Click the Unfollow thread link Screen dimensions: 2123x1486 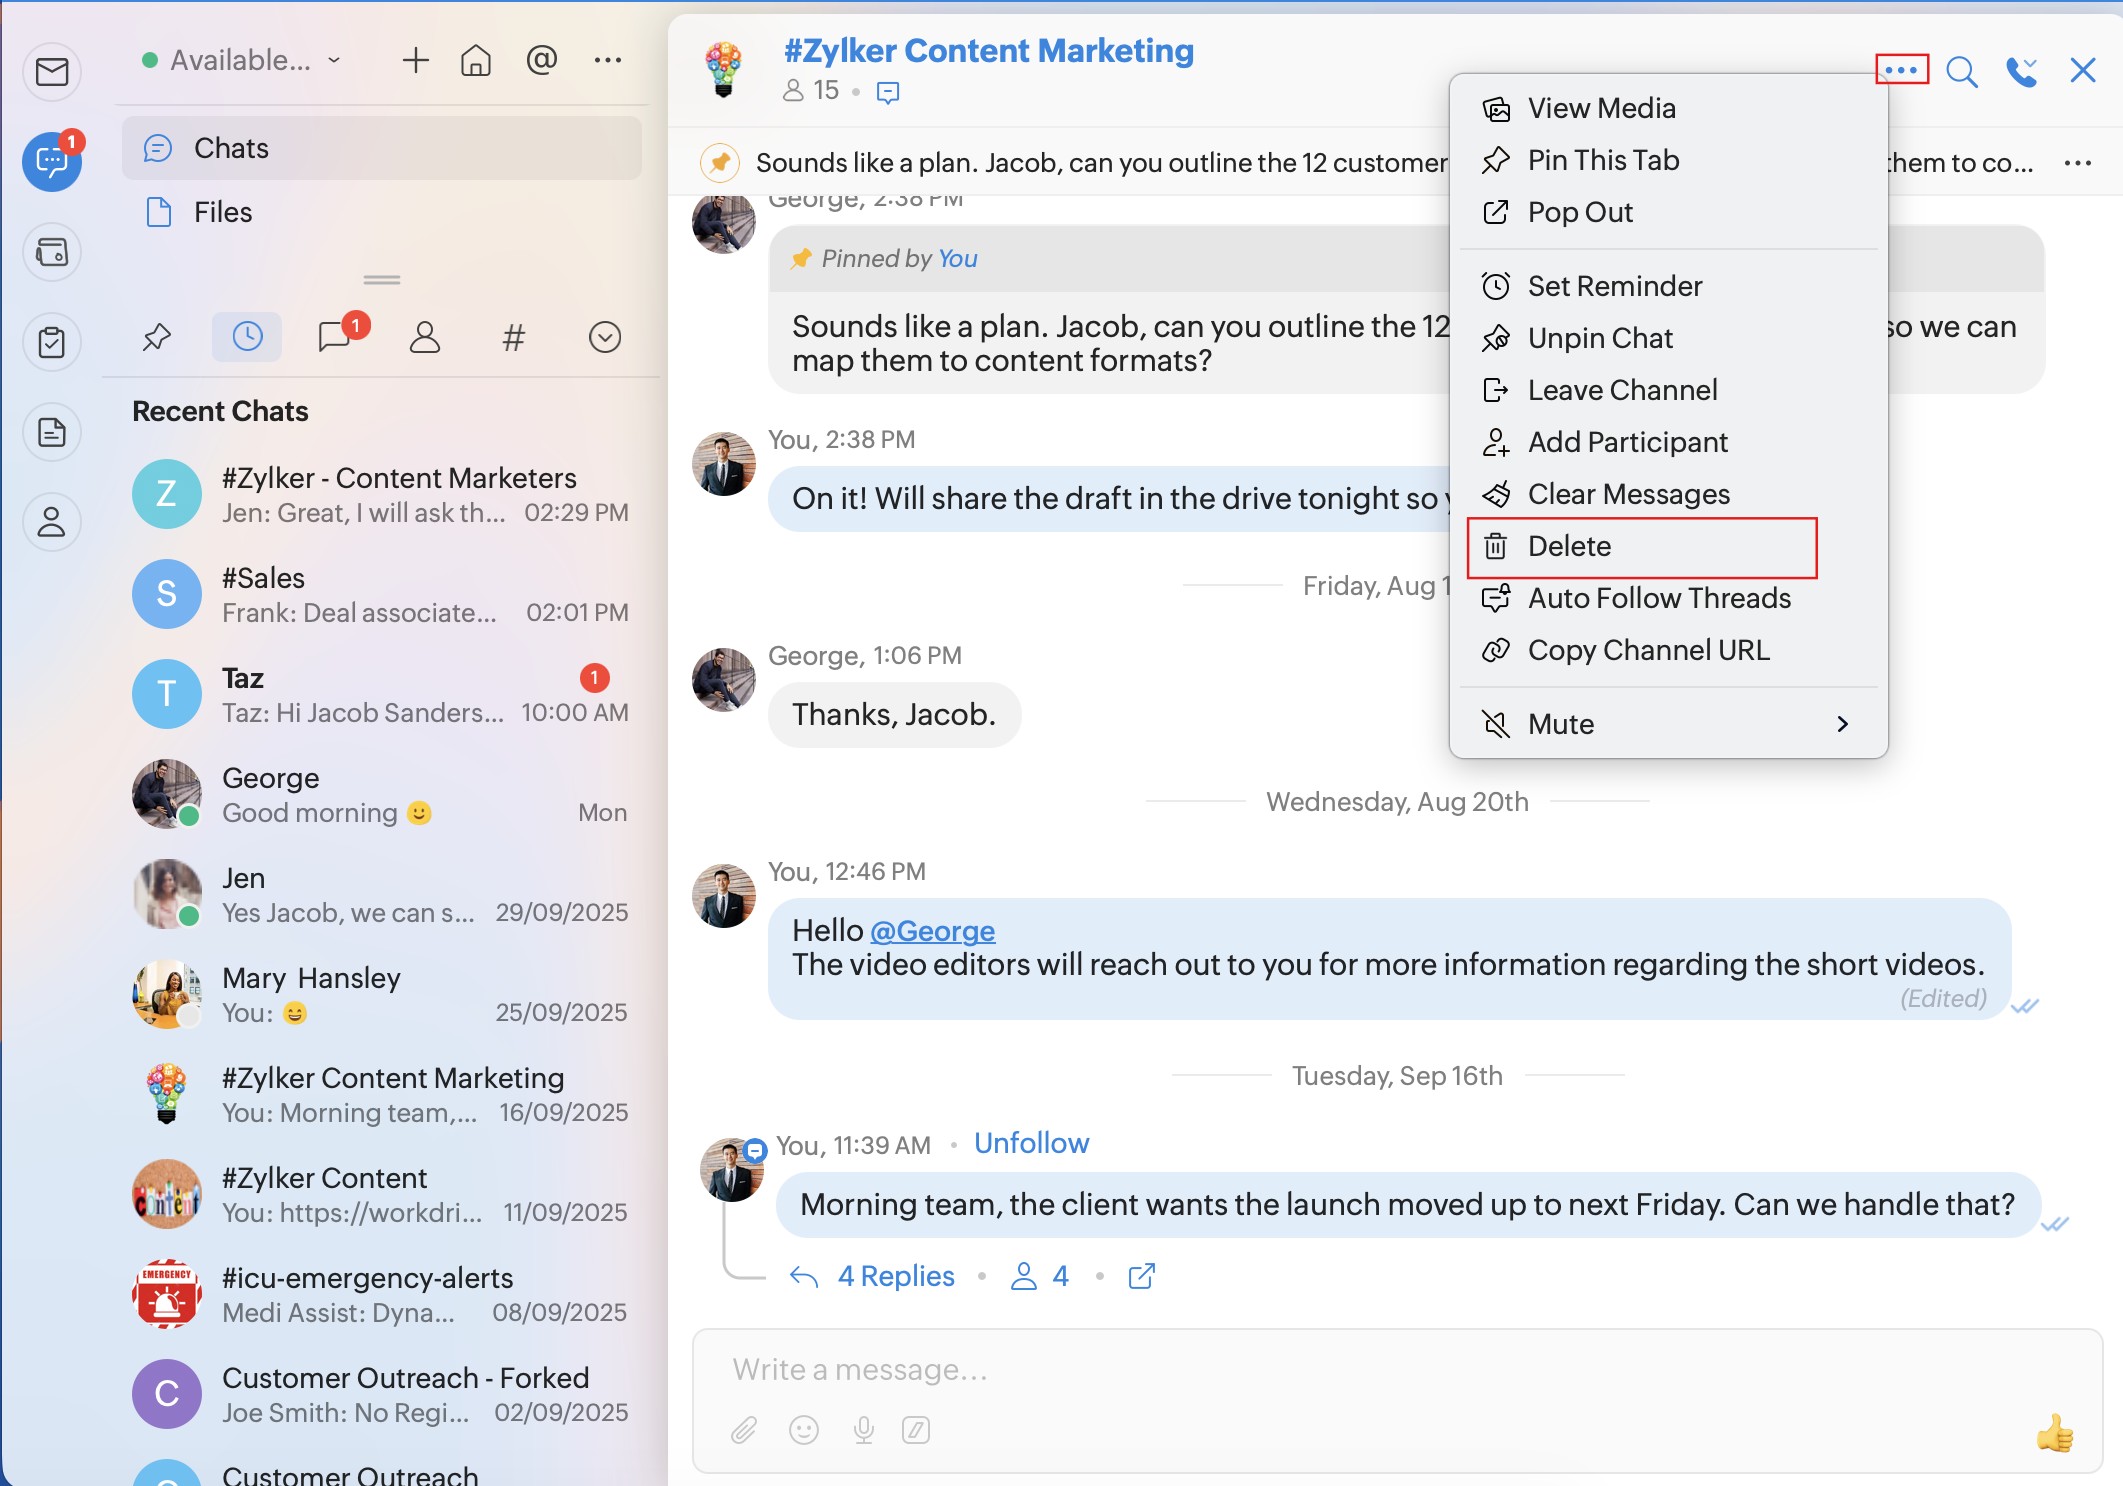point(1031,1143)
